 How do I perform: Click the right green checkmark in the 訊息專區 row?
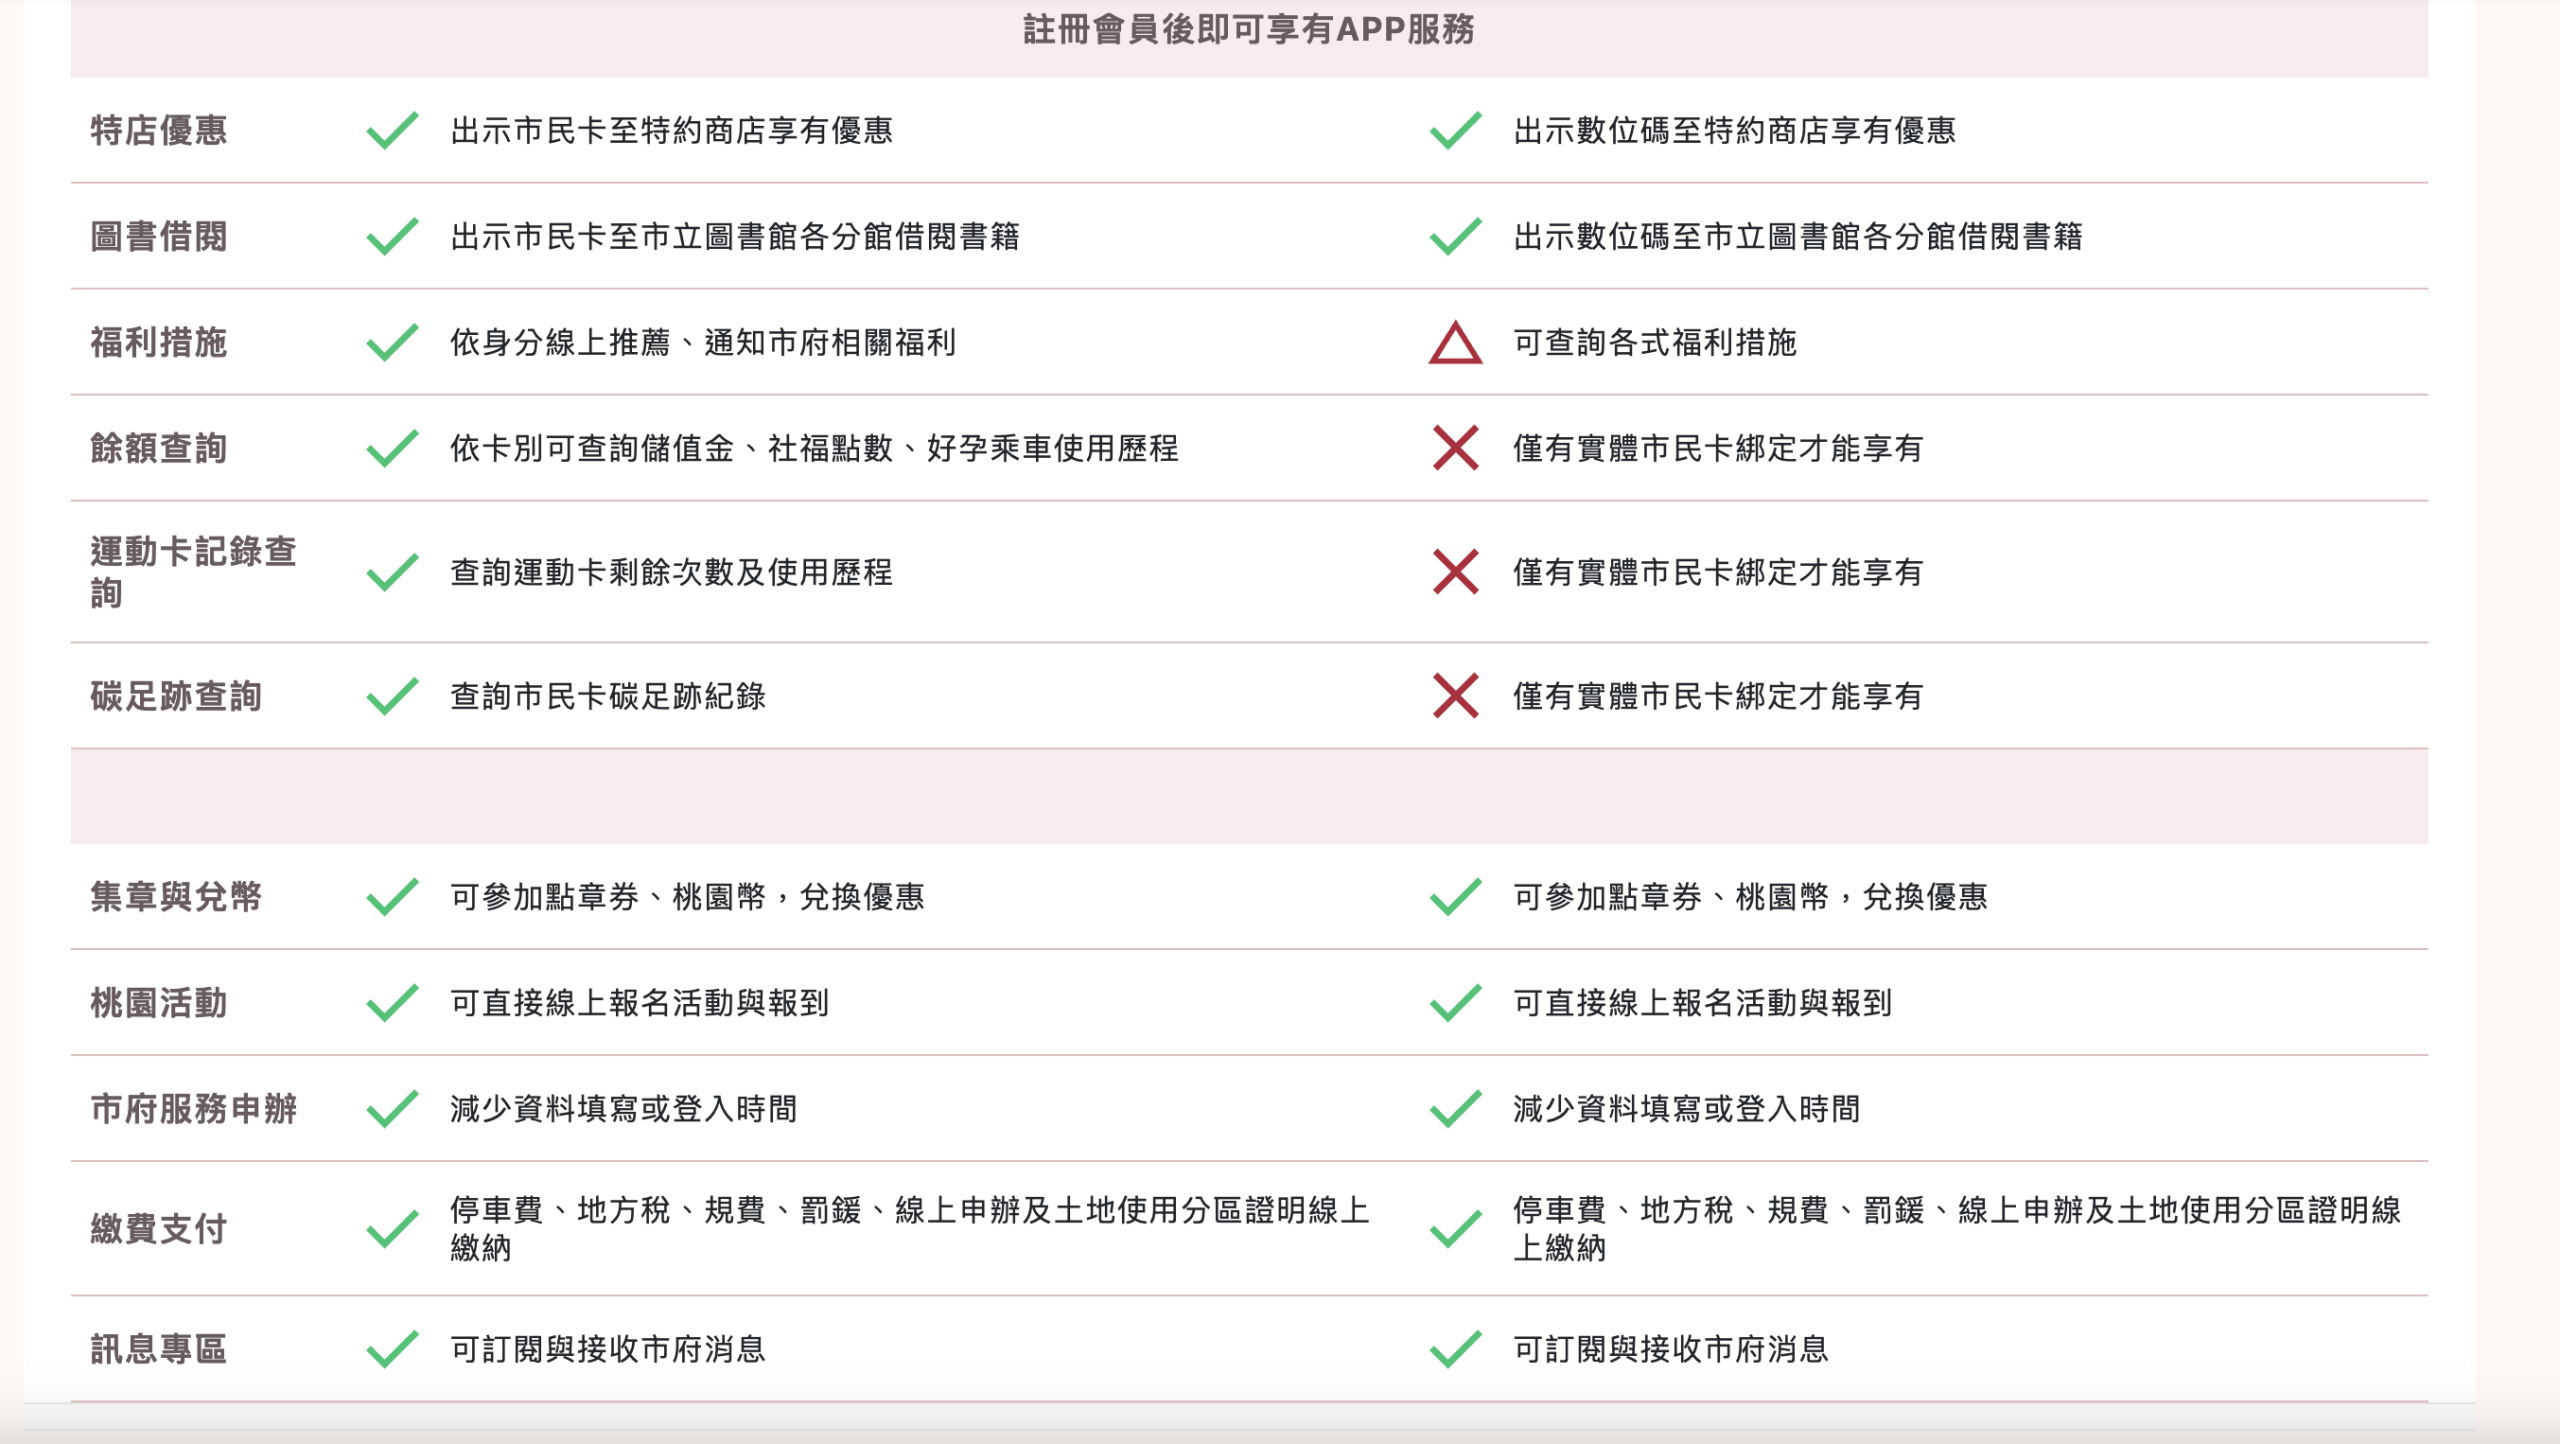coord(1455,1349)
